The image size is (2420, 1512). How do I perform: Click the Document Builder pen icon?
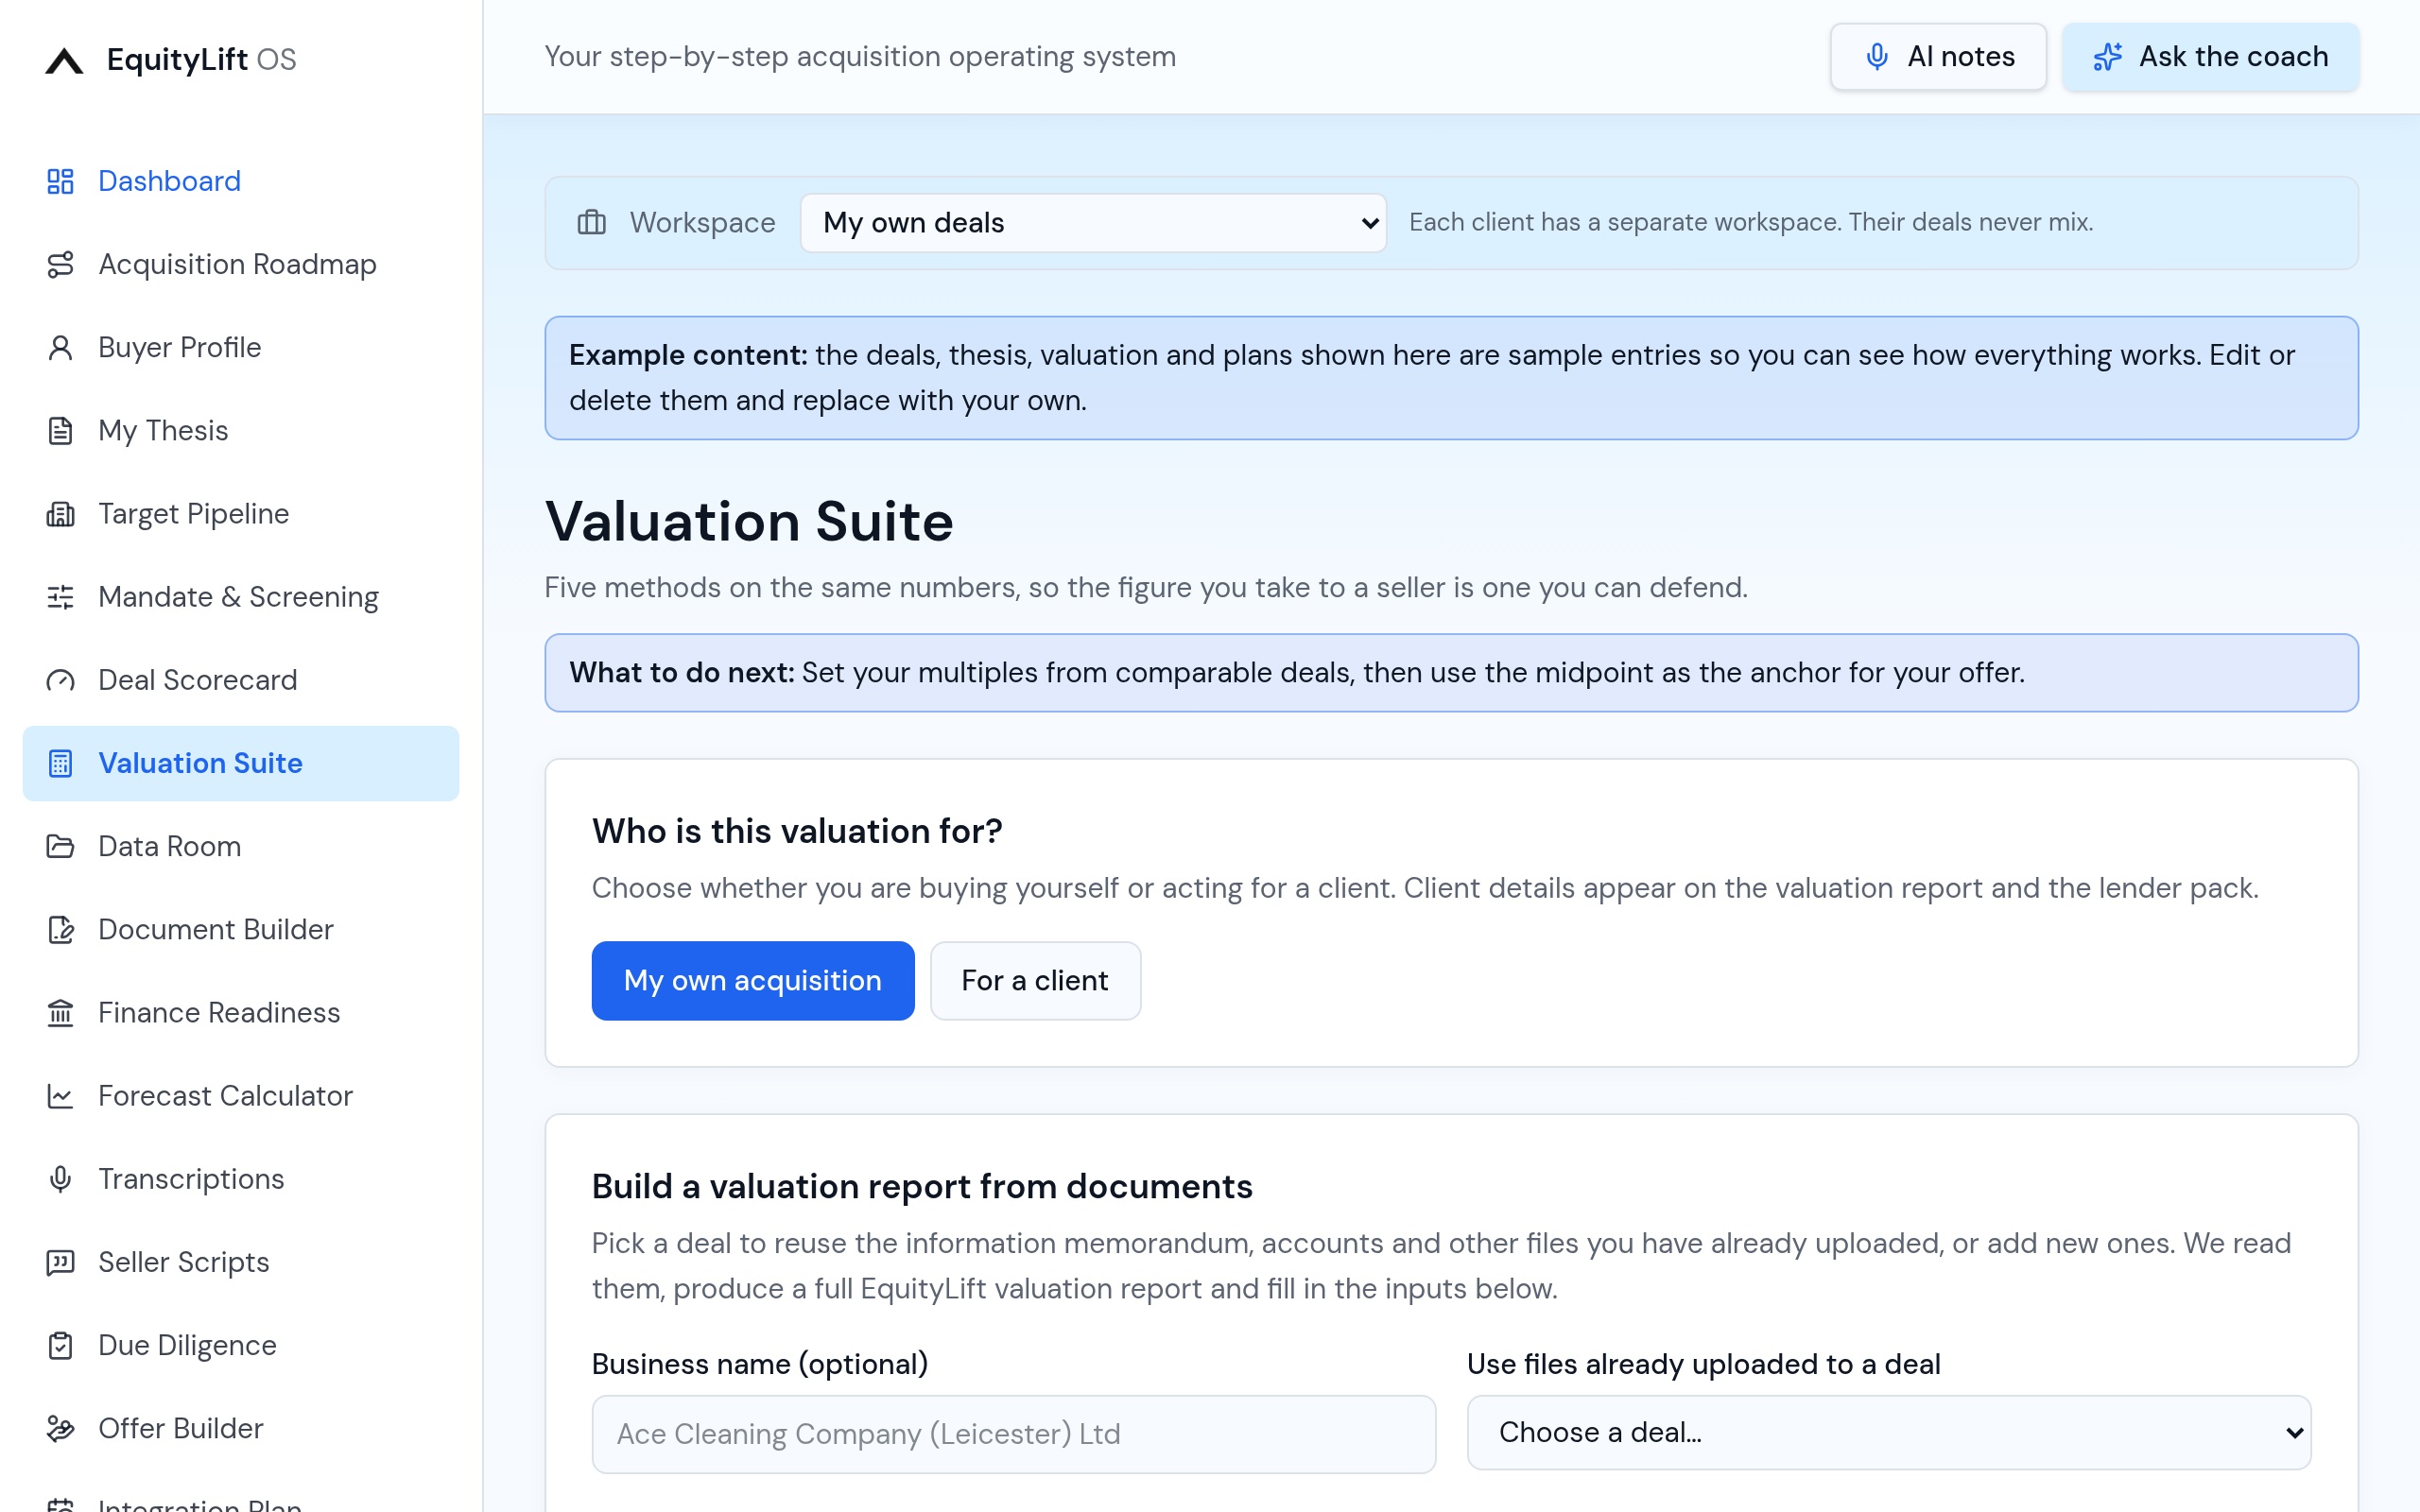point(60,929)
